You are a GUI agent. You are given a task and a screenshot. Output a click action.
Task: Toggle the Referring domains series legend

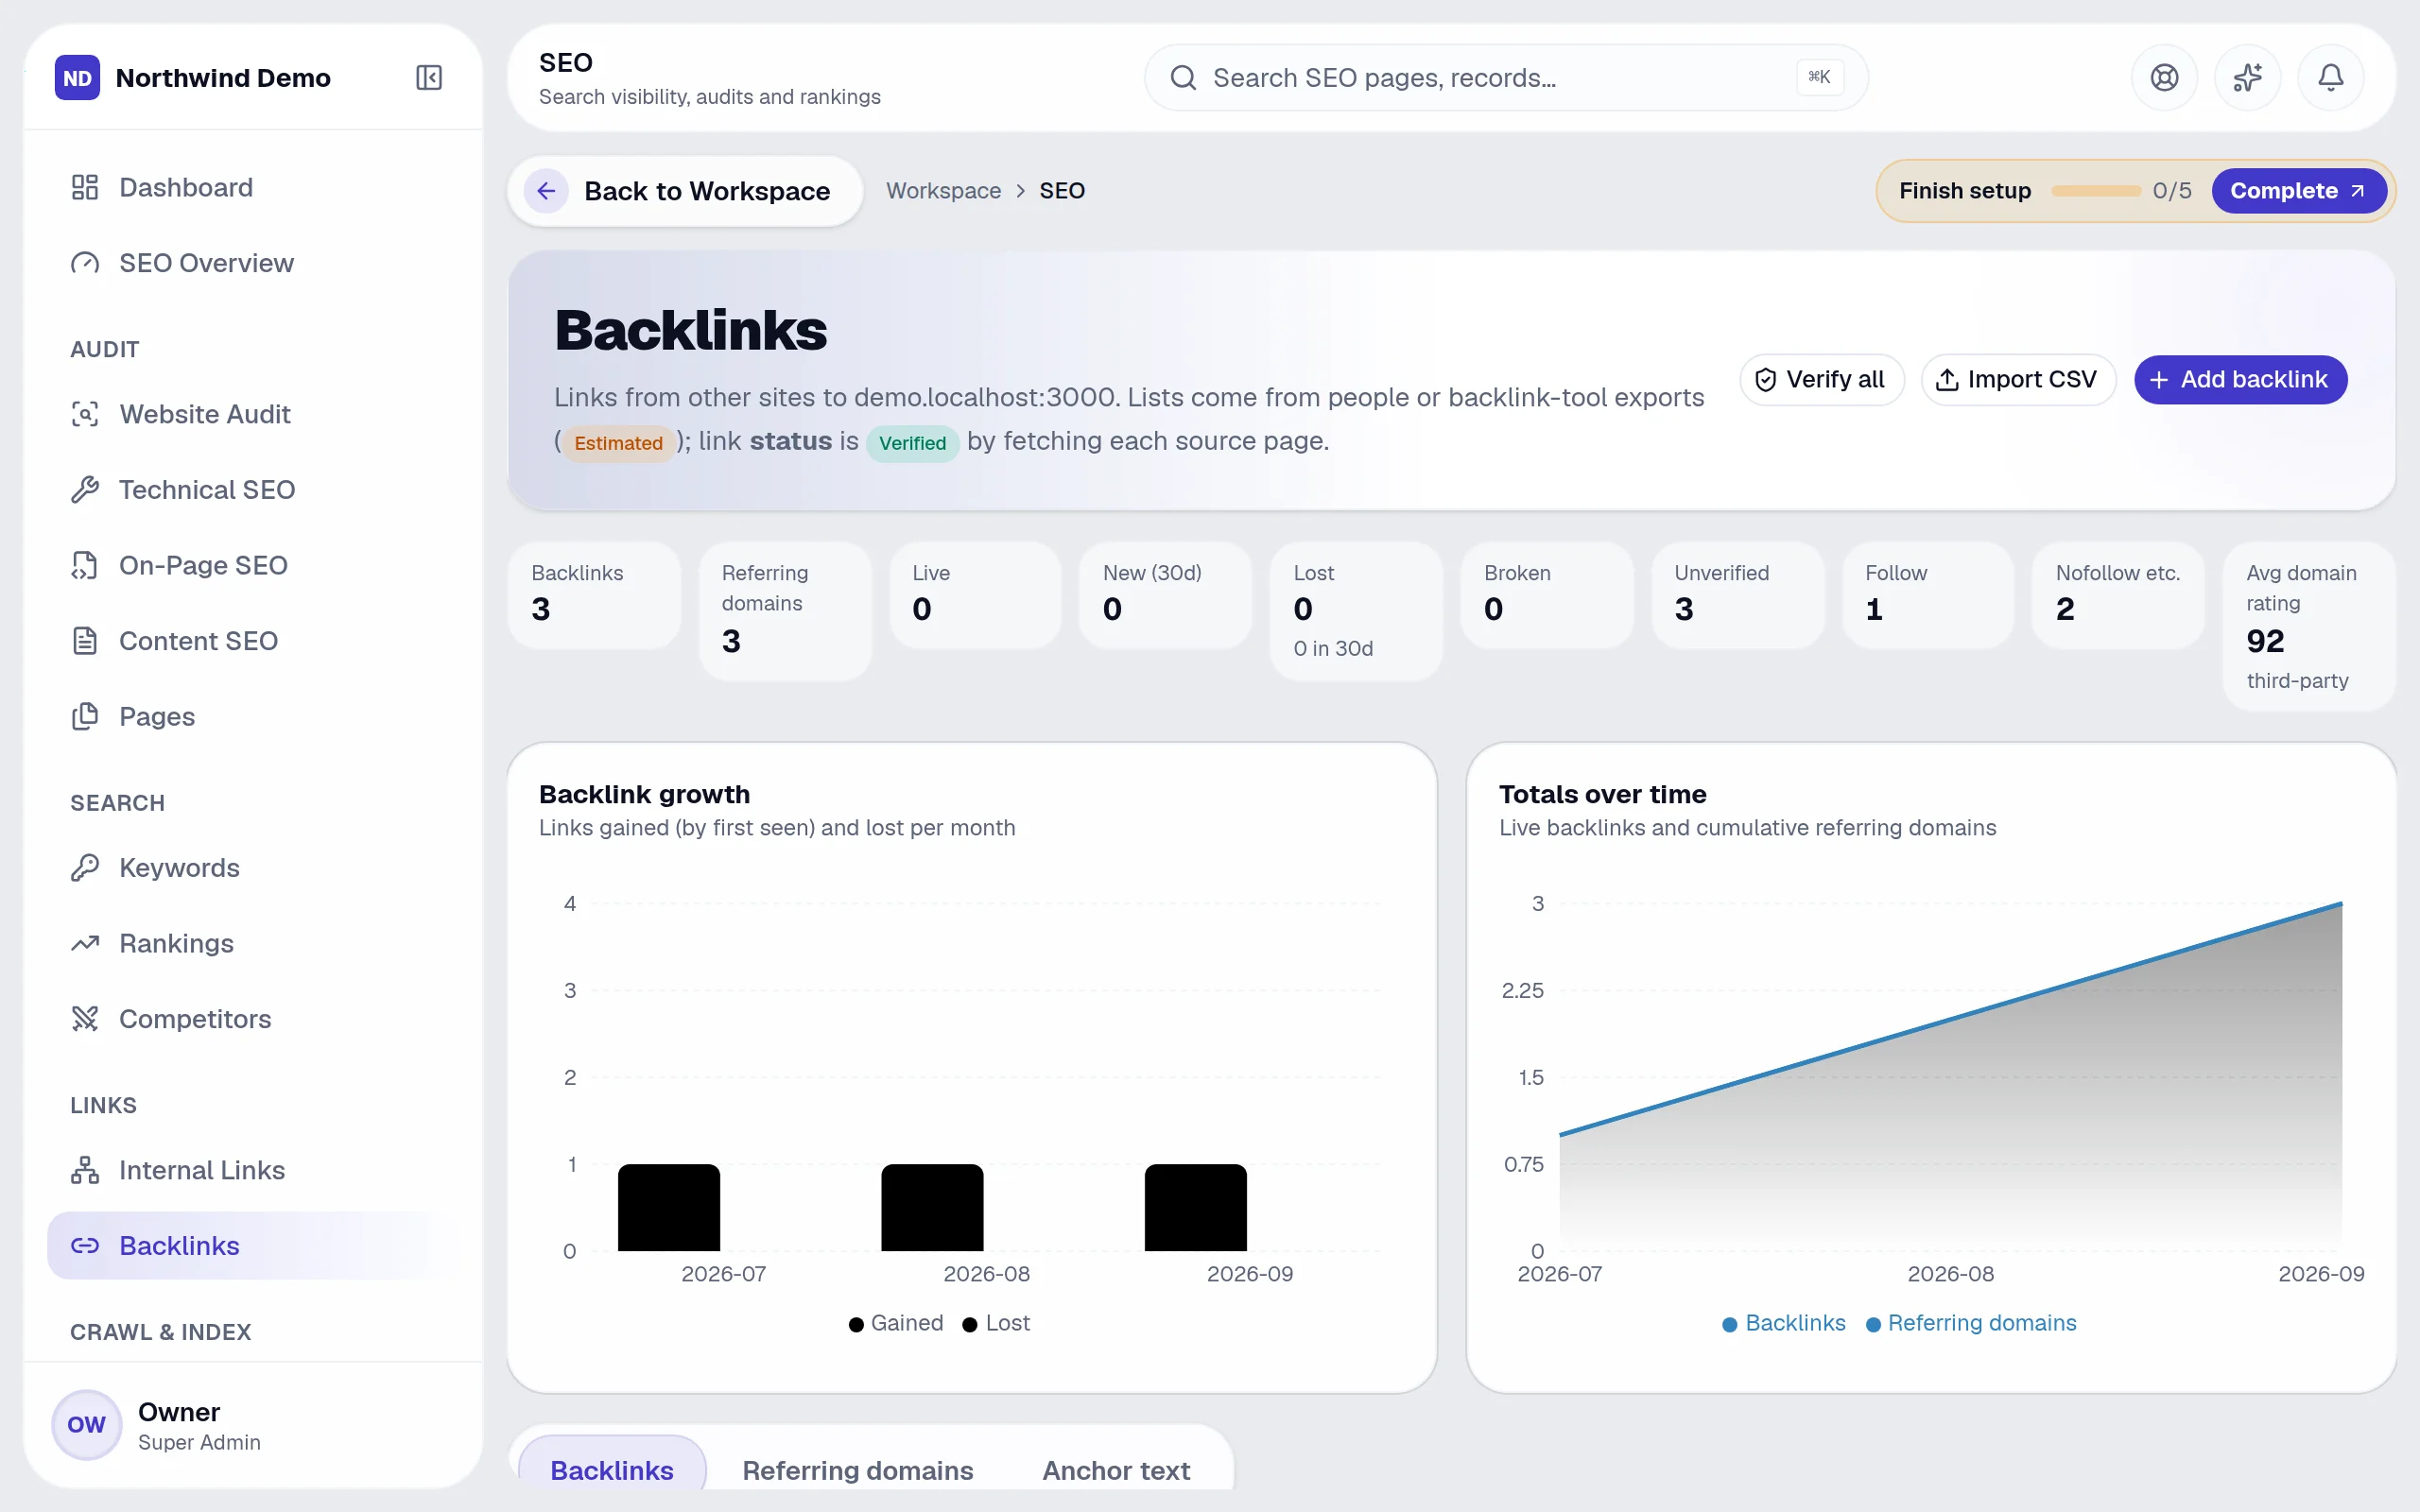tap(1971, 1323)
